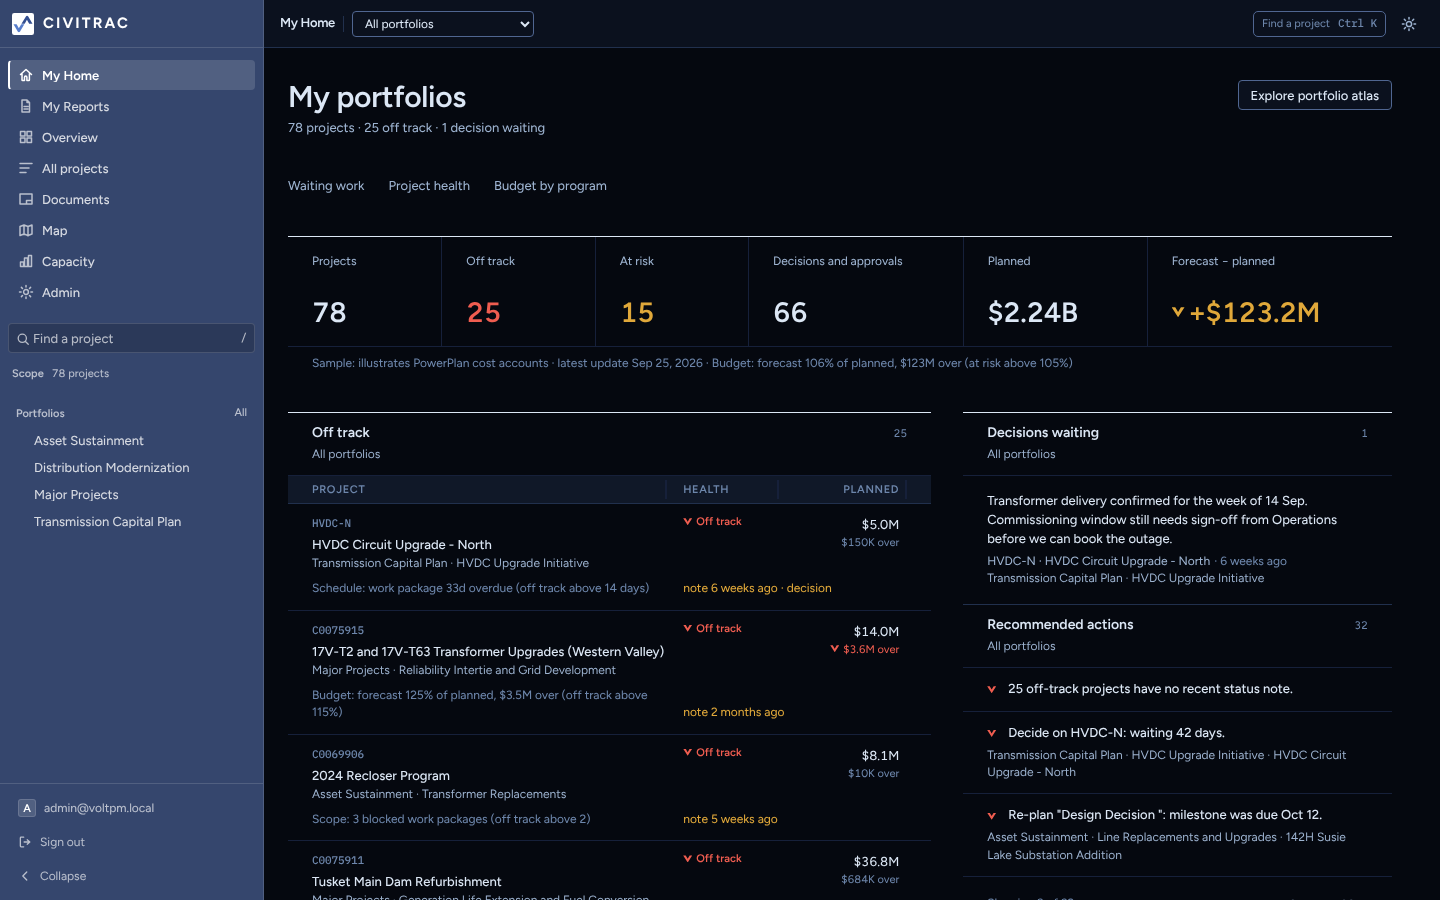Click the sidebar search magnifier icon
Screen dimensions: 1440x900
click(x=23, y=339)
